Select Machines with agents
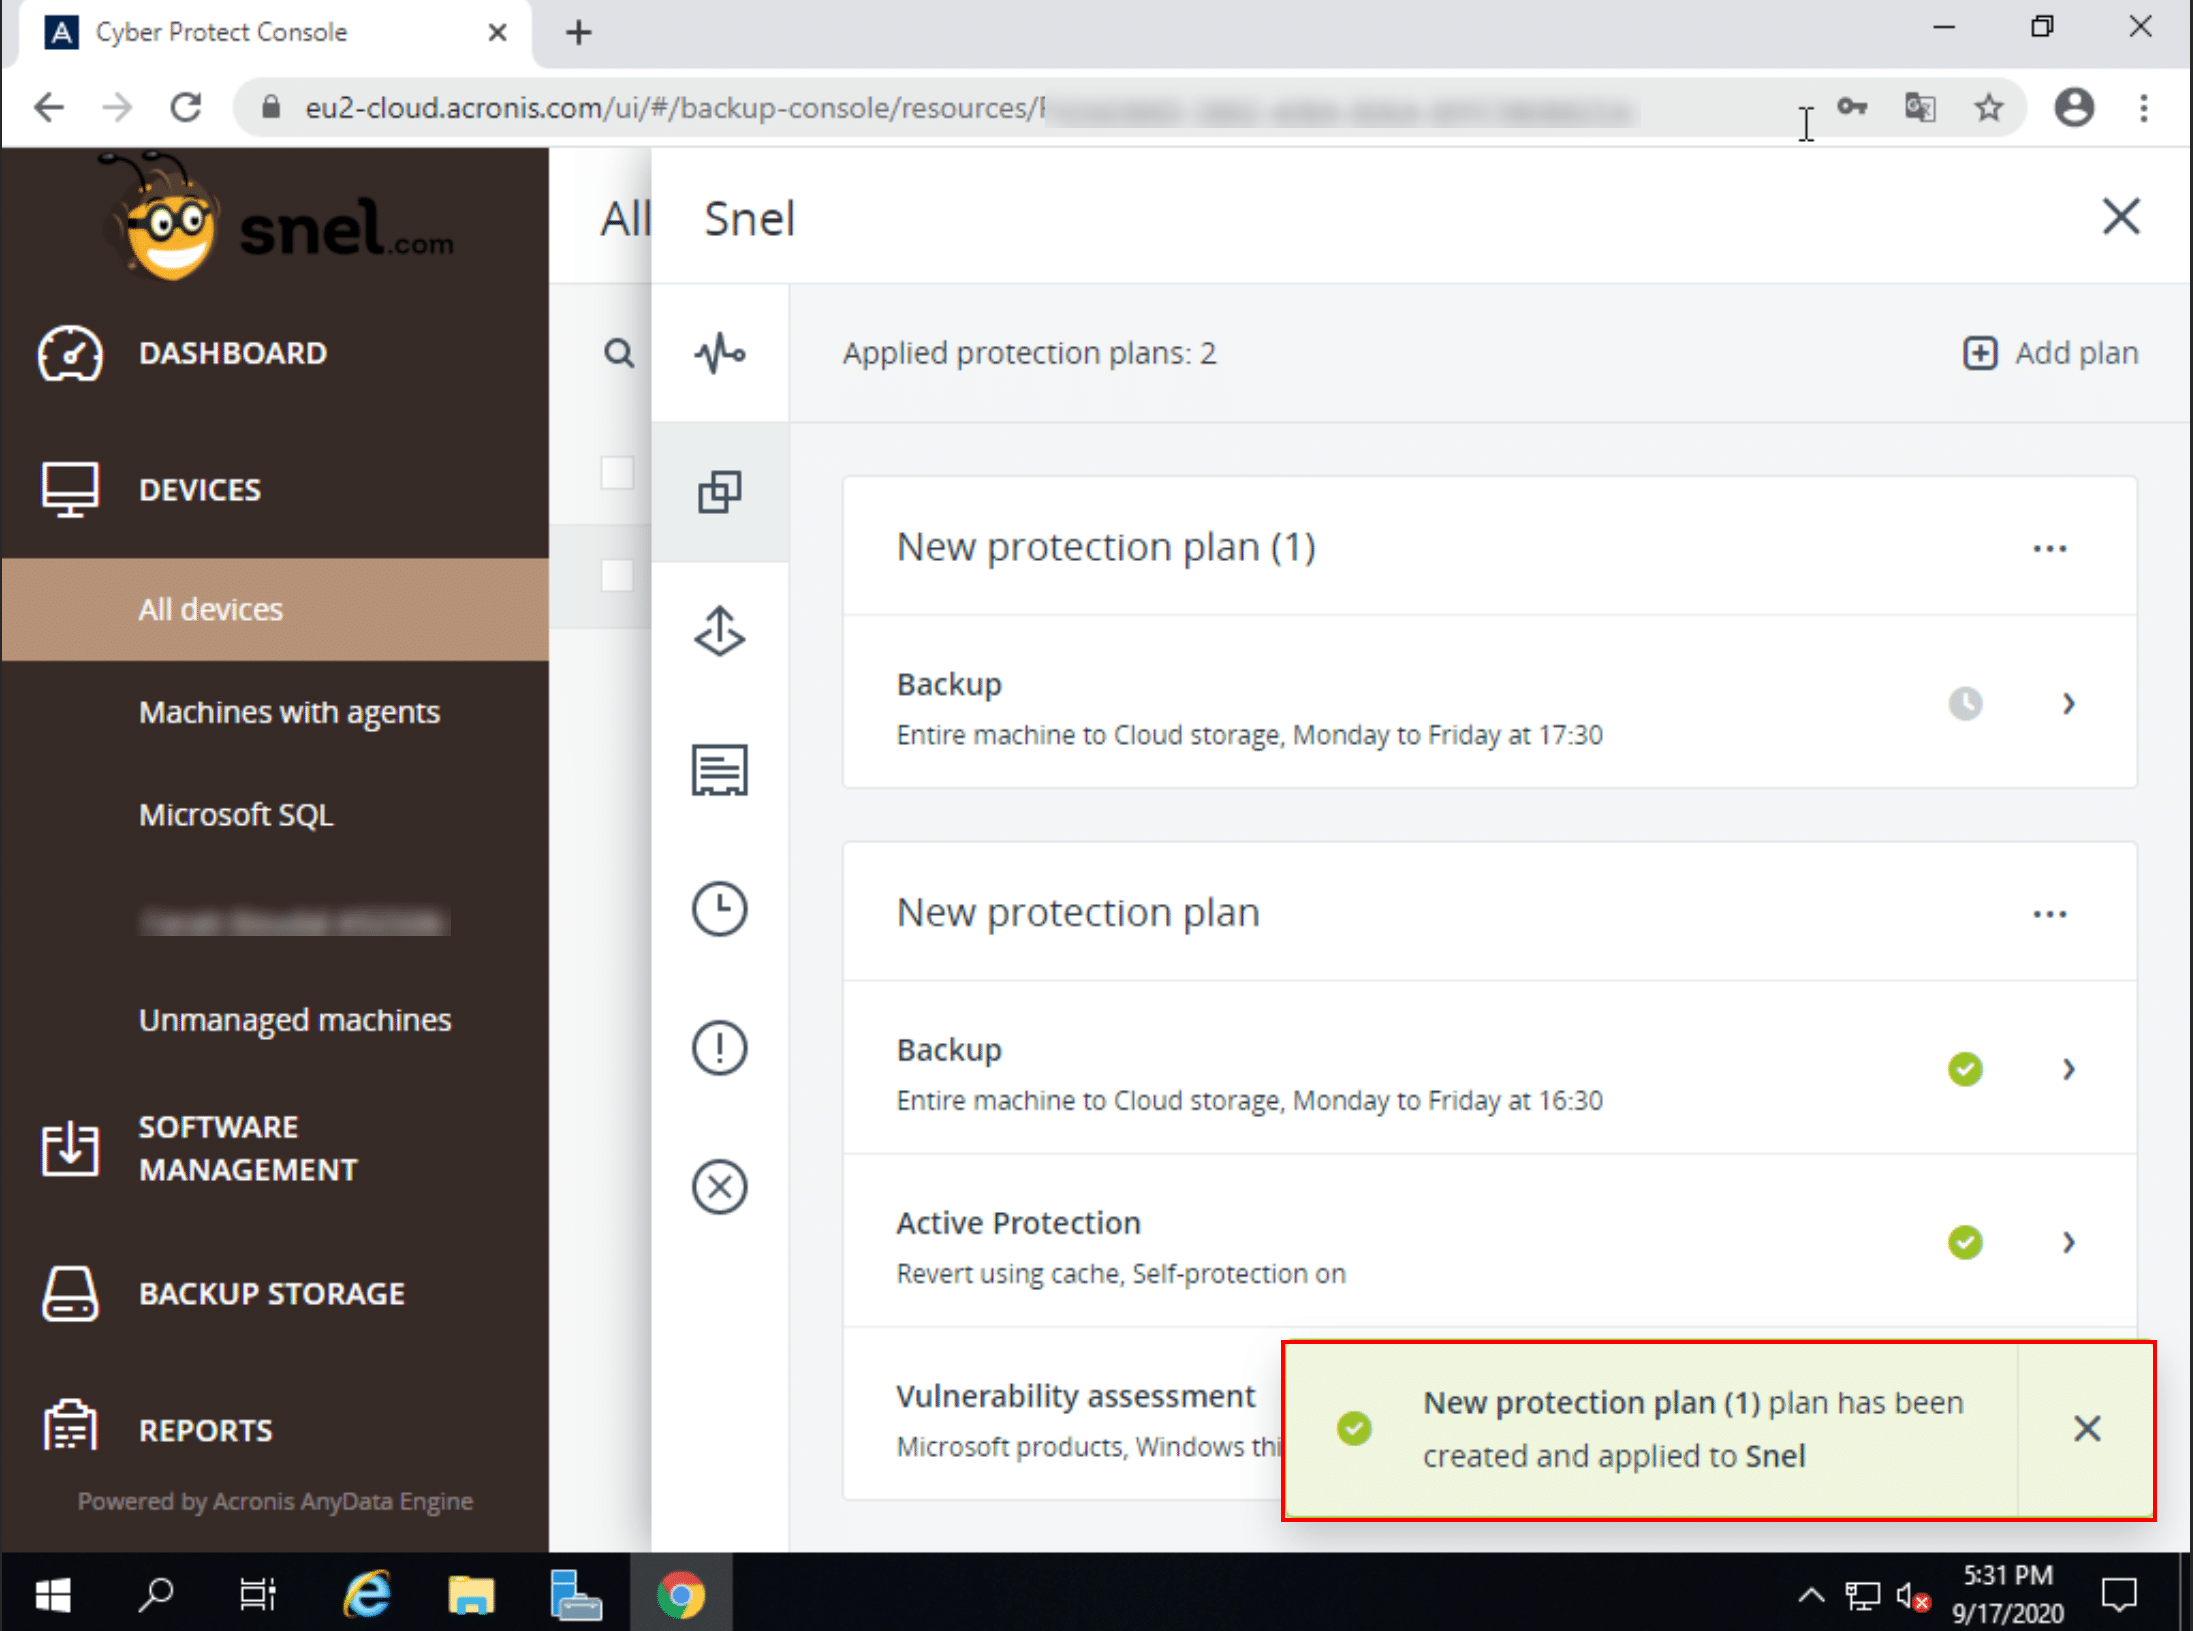 point(289,712)
